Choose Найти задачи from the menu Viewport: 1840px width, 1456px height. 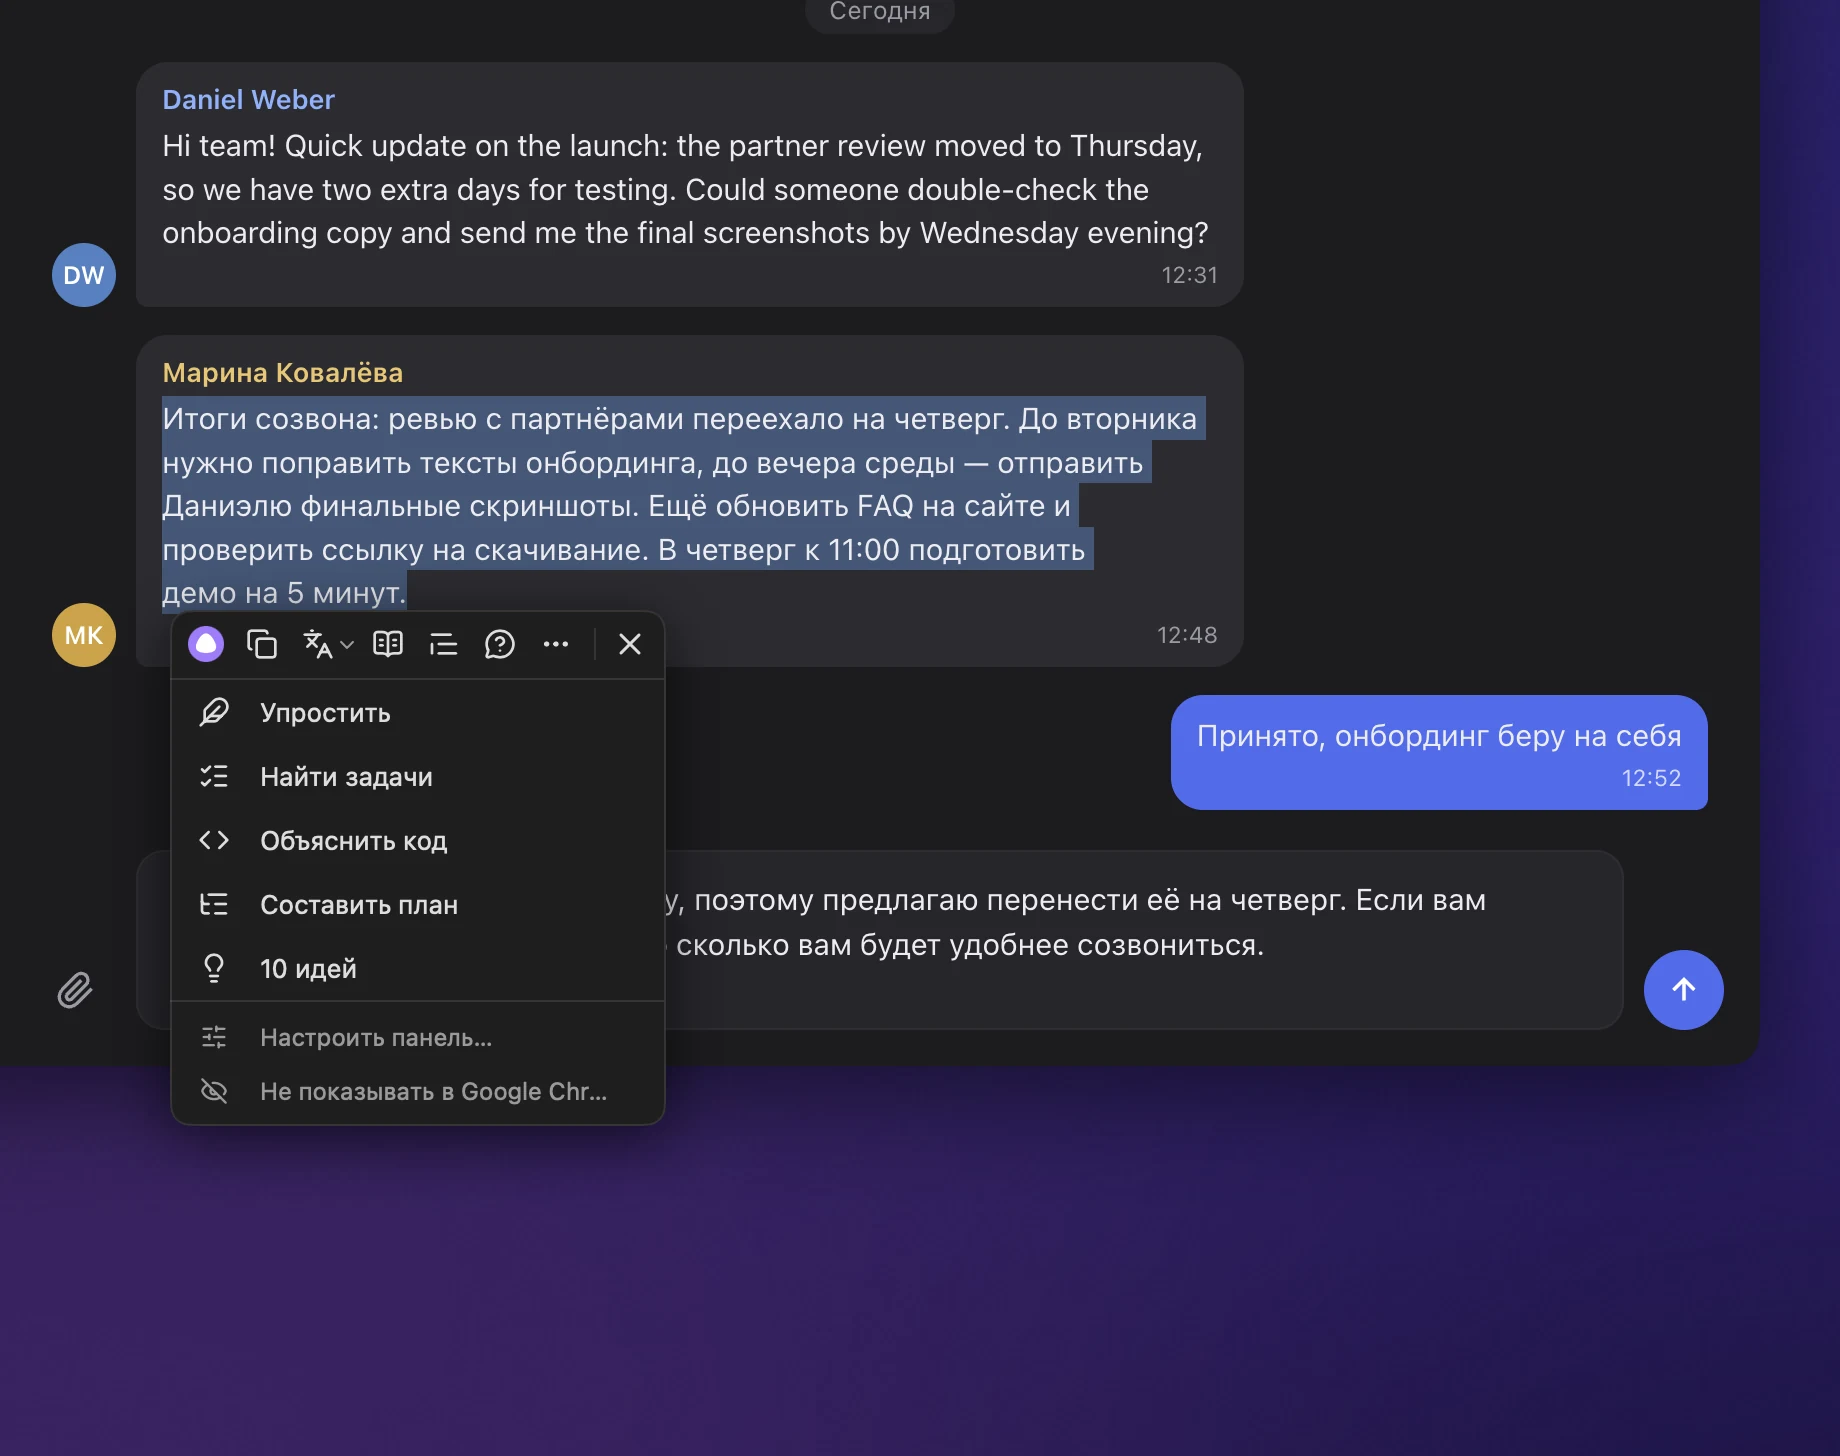tap(418, 777)
